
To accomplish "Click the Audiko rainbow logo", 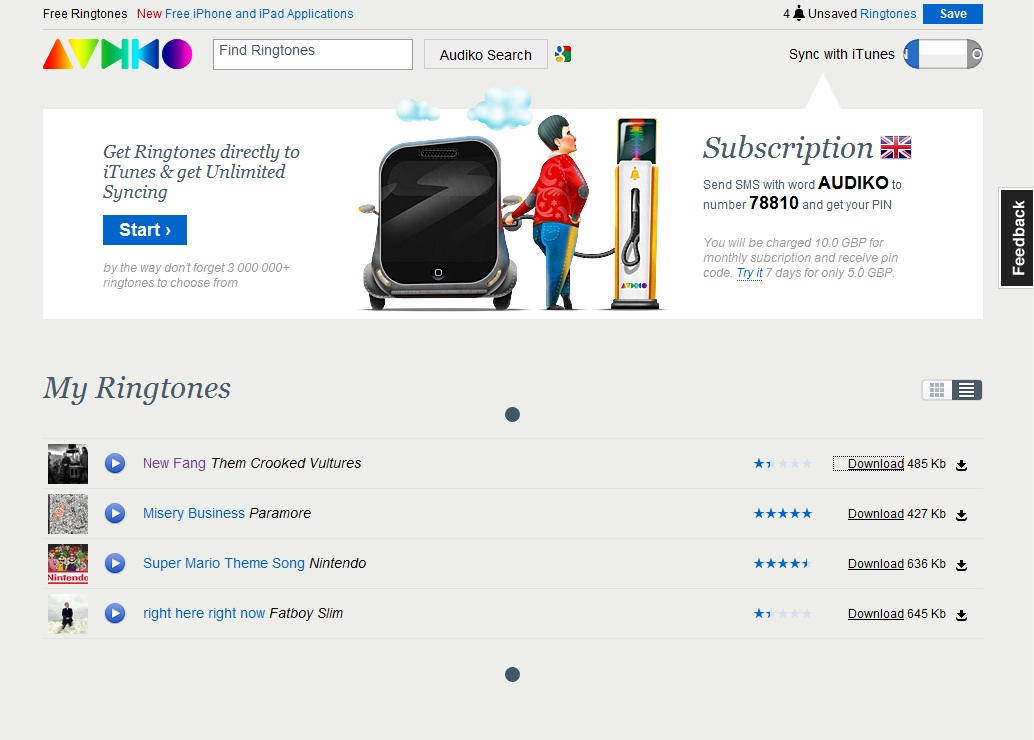I will (x=117, y=54).
